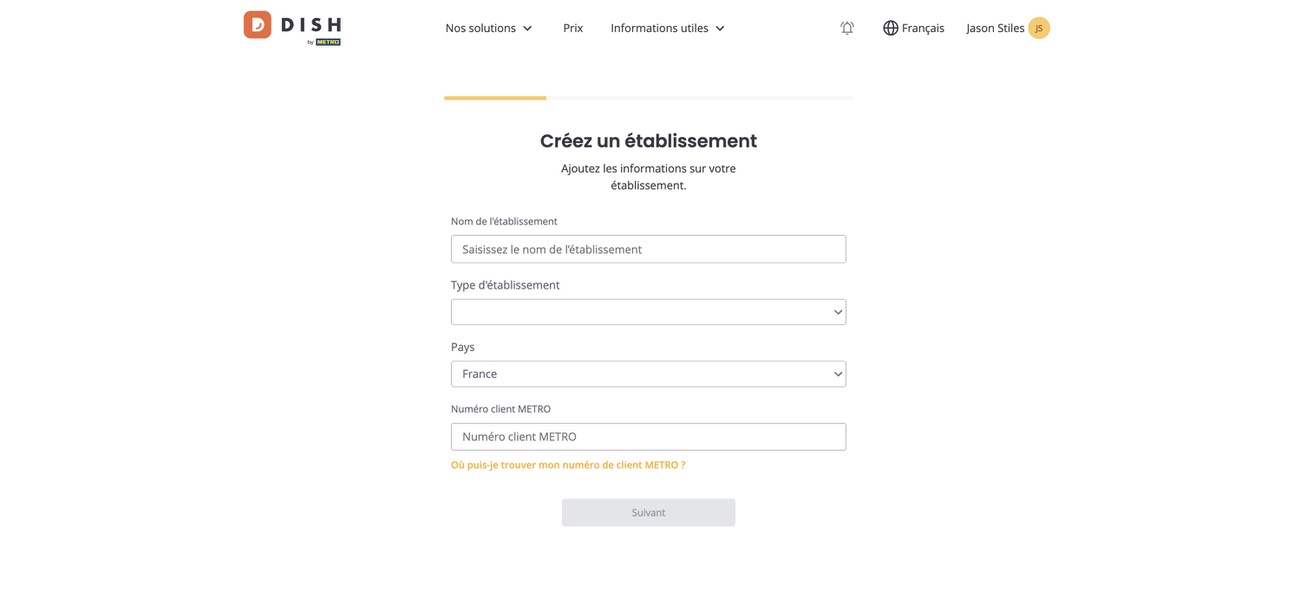Click the Jason Stiles account name

pos(995,28)
